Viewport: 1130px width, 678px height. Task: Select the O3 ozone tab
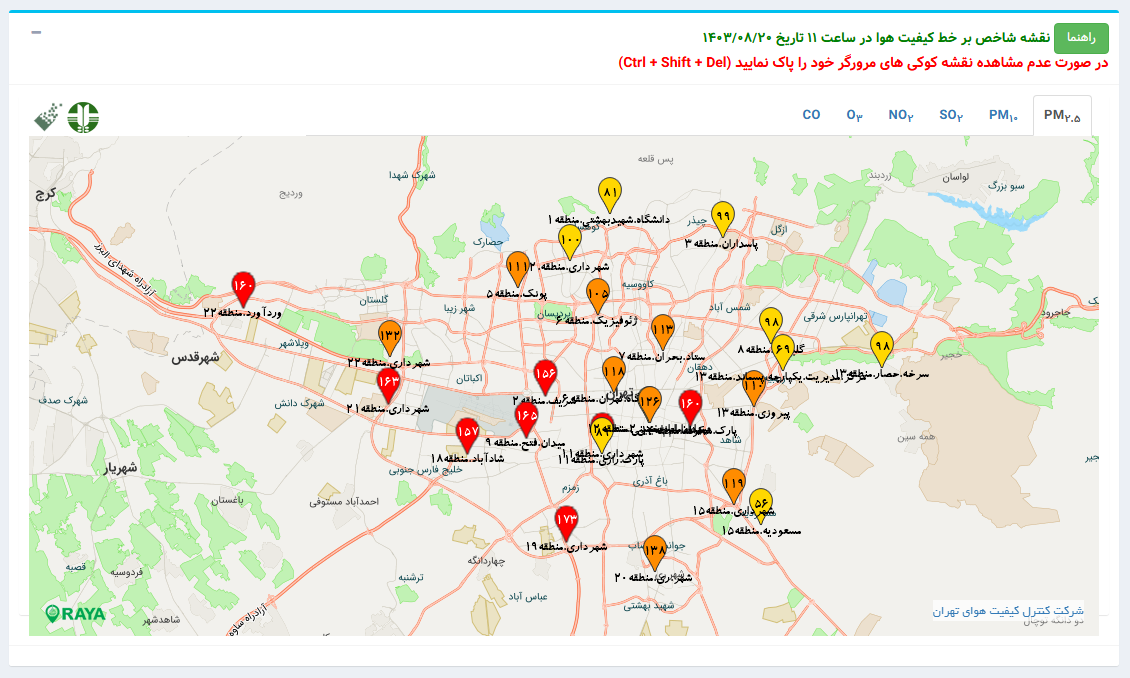[x=855, y=115]
